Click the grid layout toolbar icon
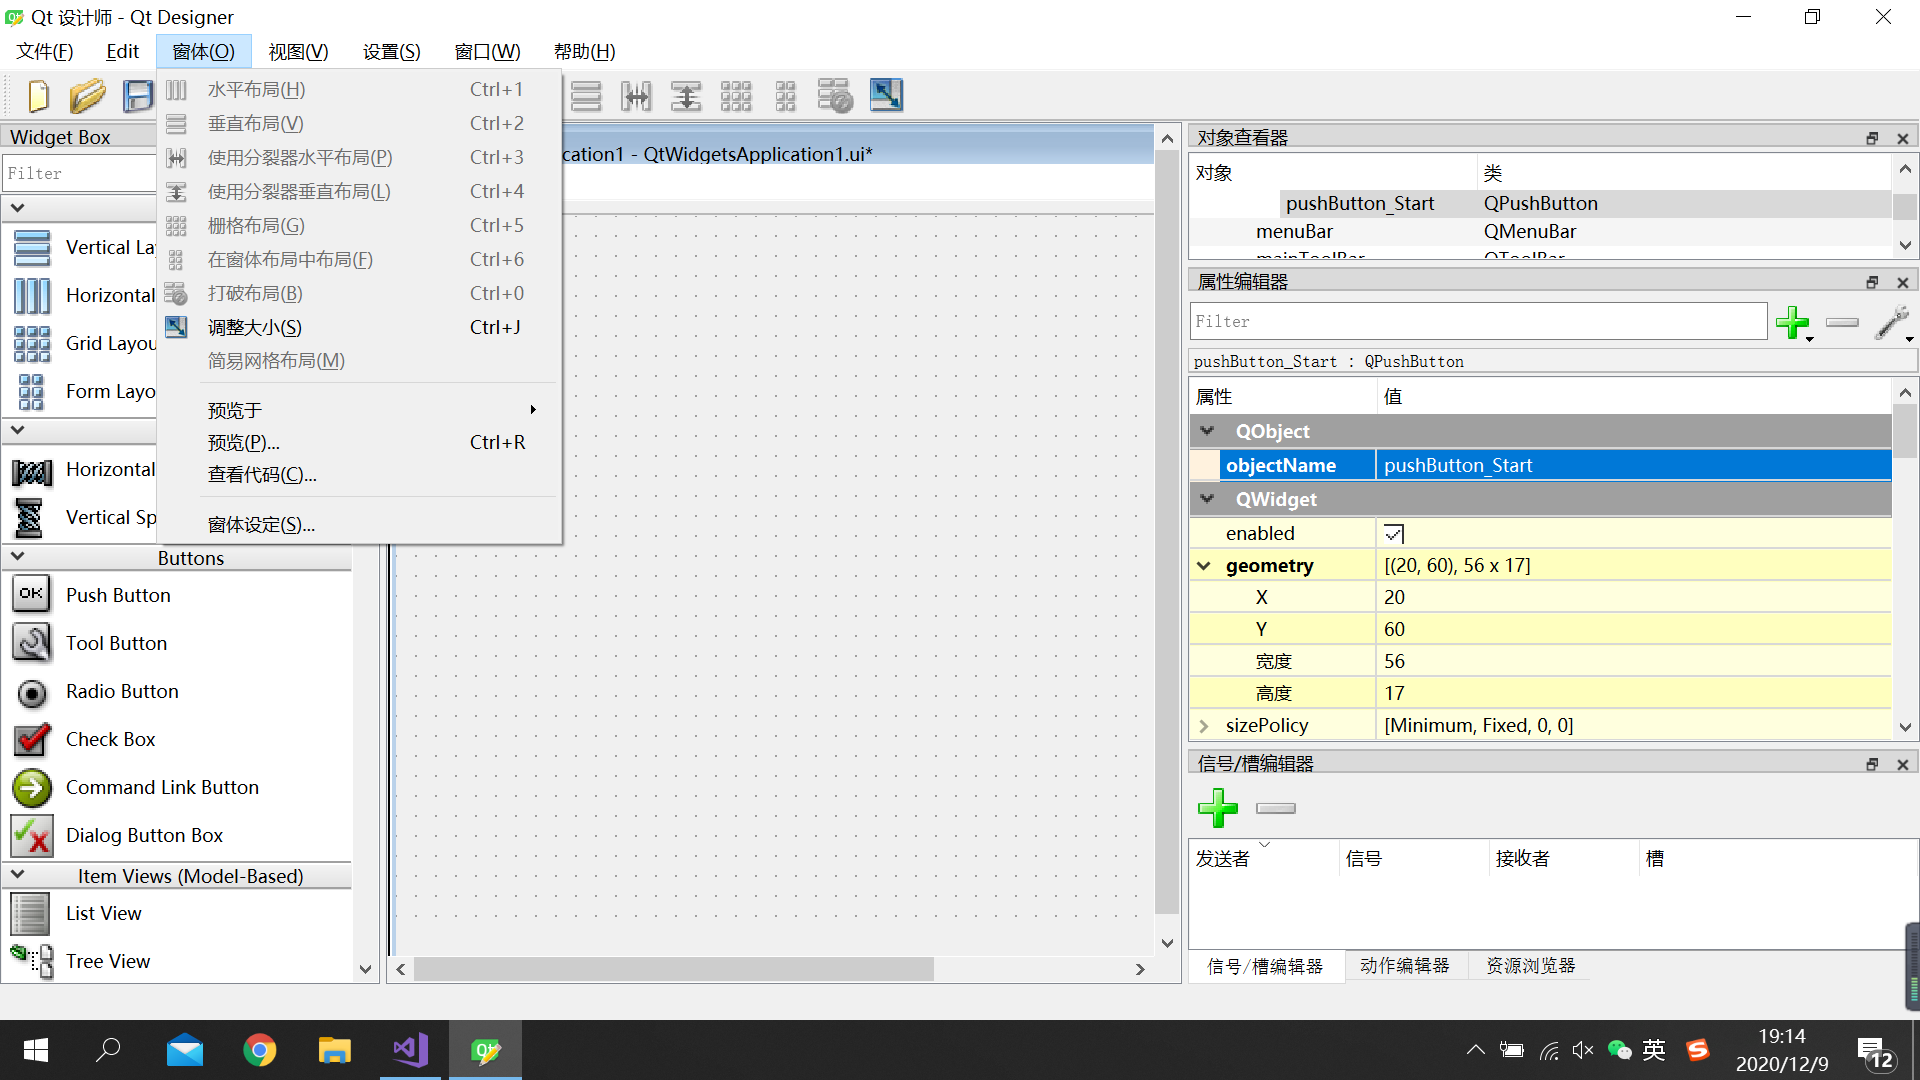This screenshot has width=1920, height=1080. point(736,96)
